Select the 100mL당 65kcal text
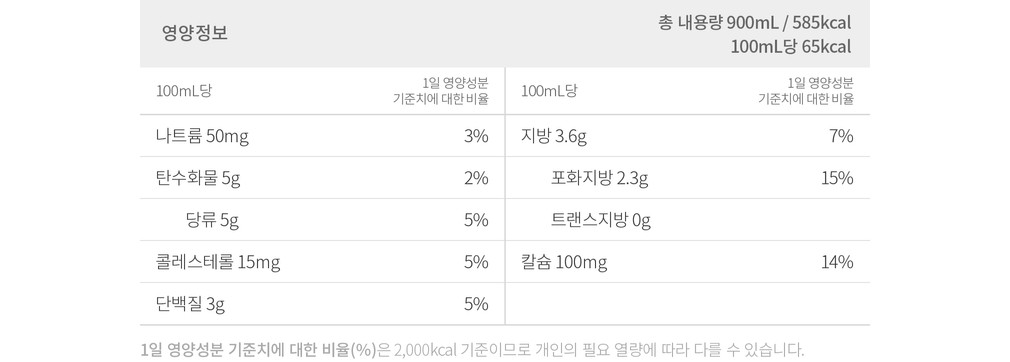 pyautogui.click(x=792, y=47)
